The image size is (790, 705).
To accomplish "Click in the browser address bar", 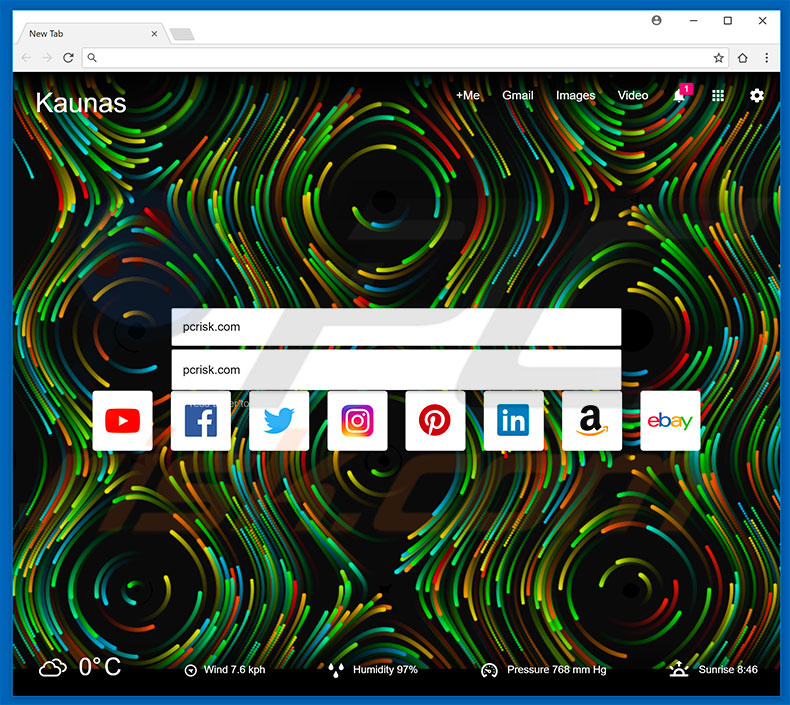I will click(406, 58).
